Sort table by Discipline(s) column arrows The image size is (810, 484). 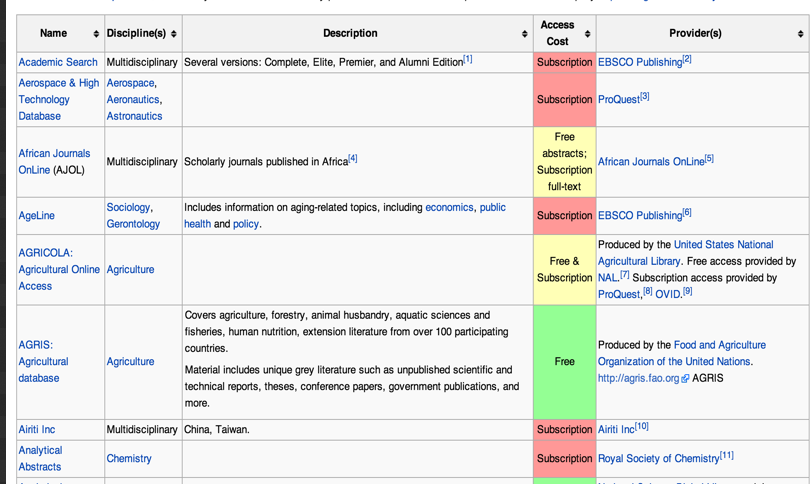point(174,34)
